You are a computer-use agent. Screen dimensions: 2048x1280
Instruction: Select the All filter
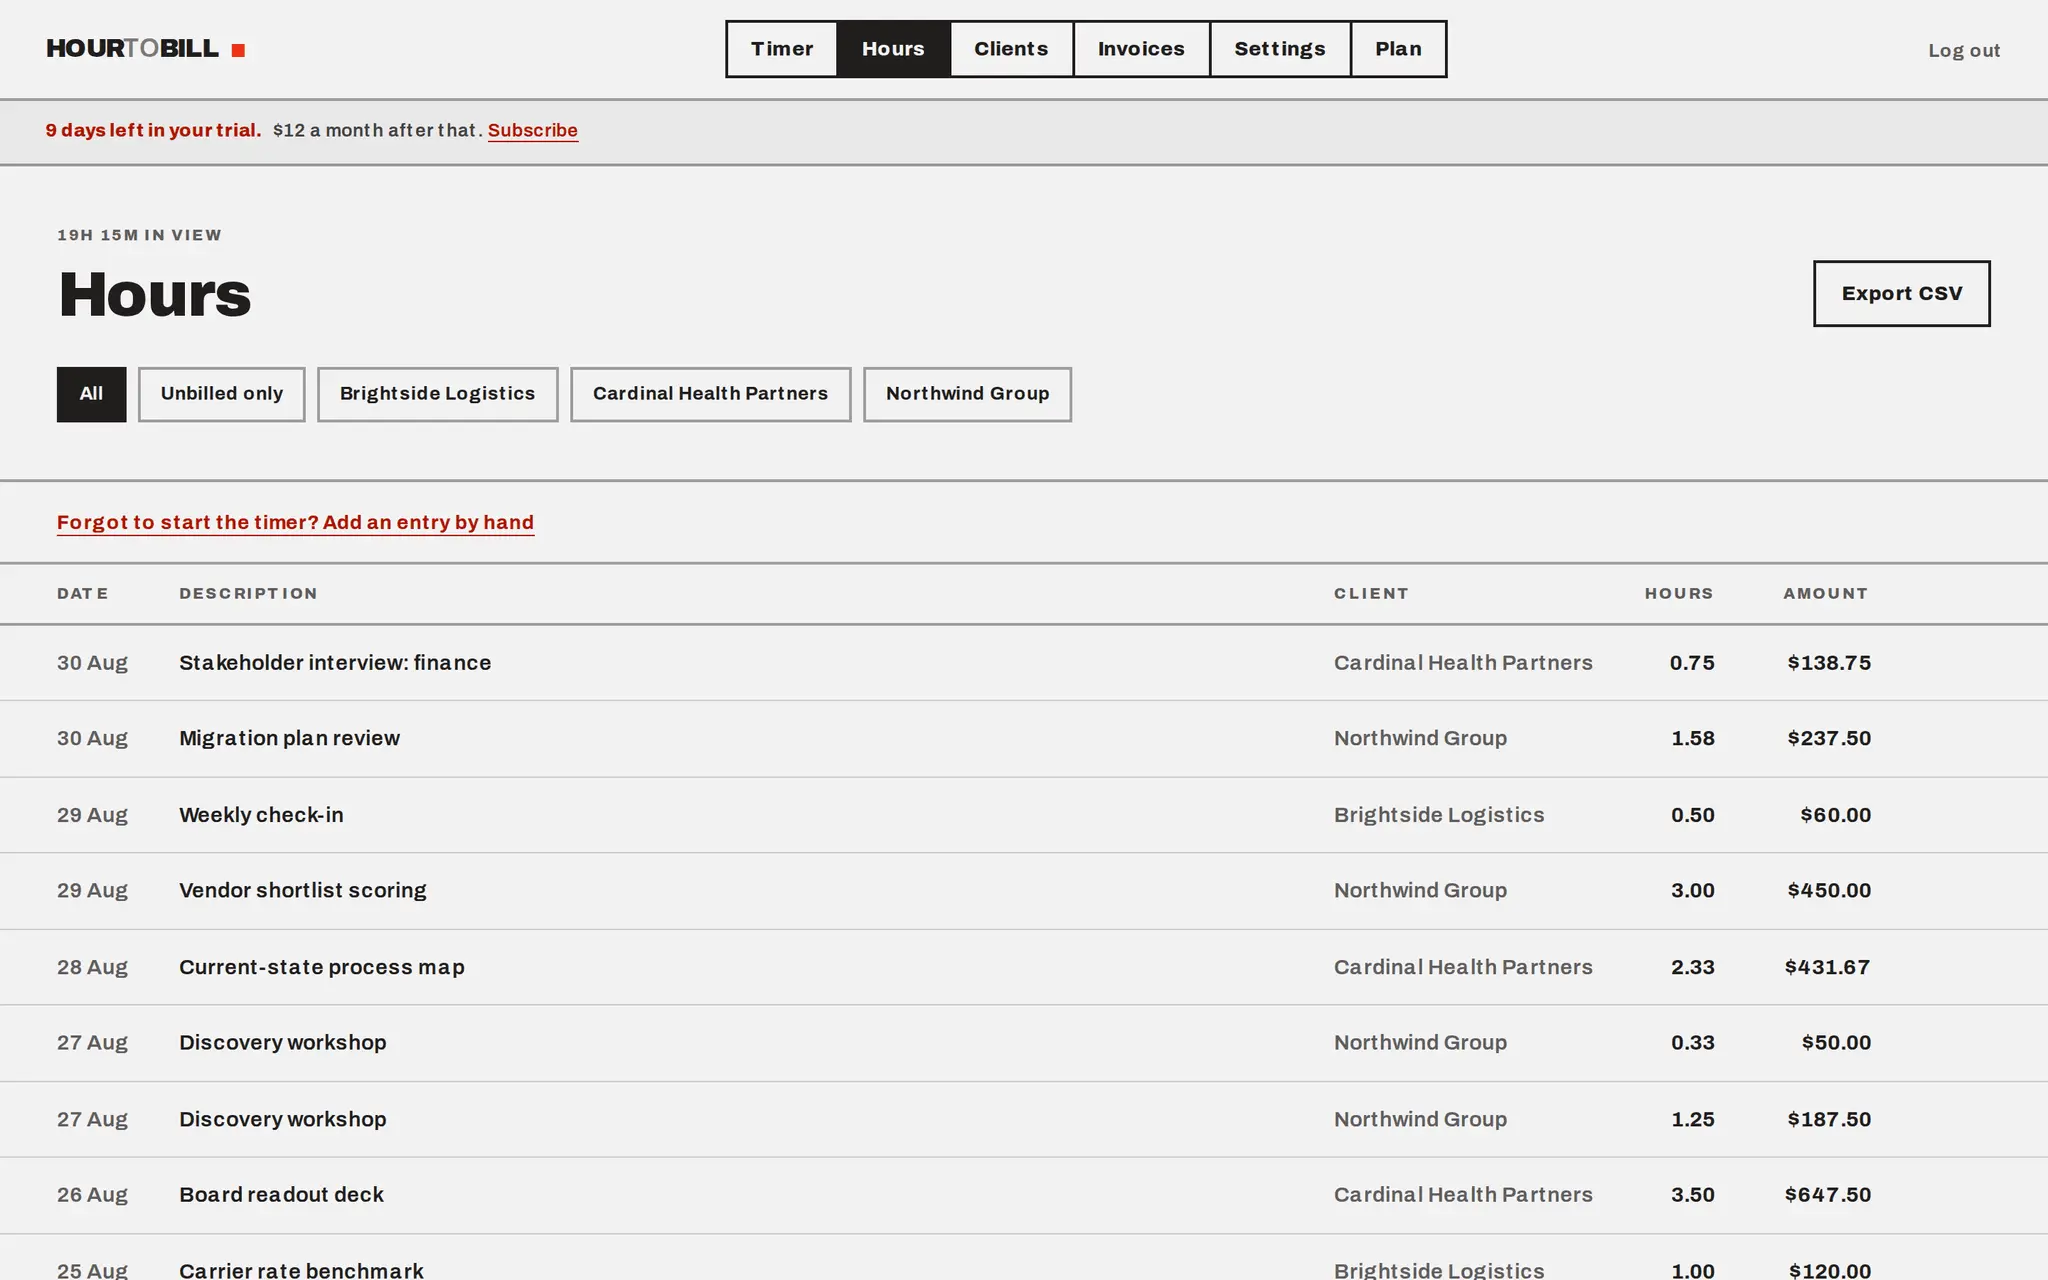91,394
